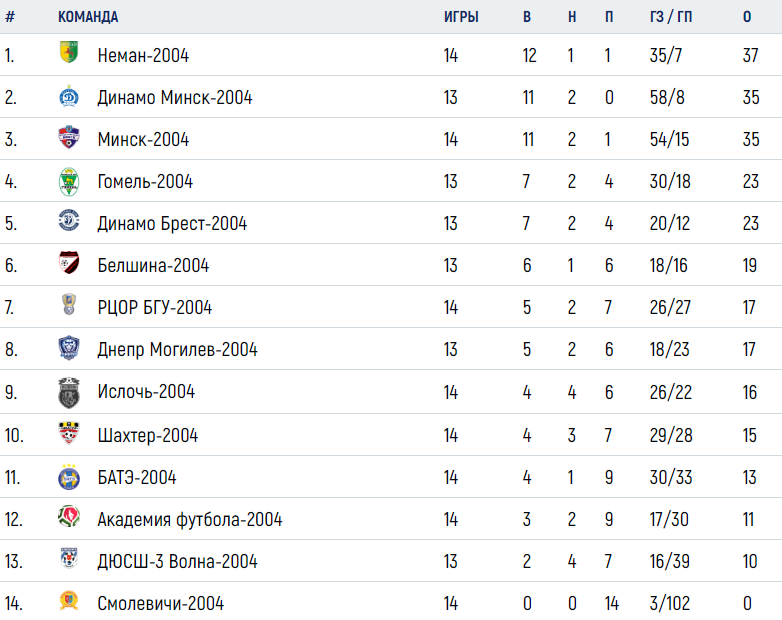
Task: Click the Академия футбола-2004 logo
Action: [x=69, y=517]
